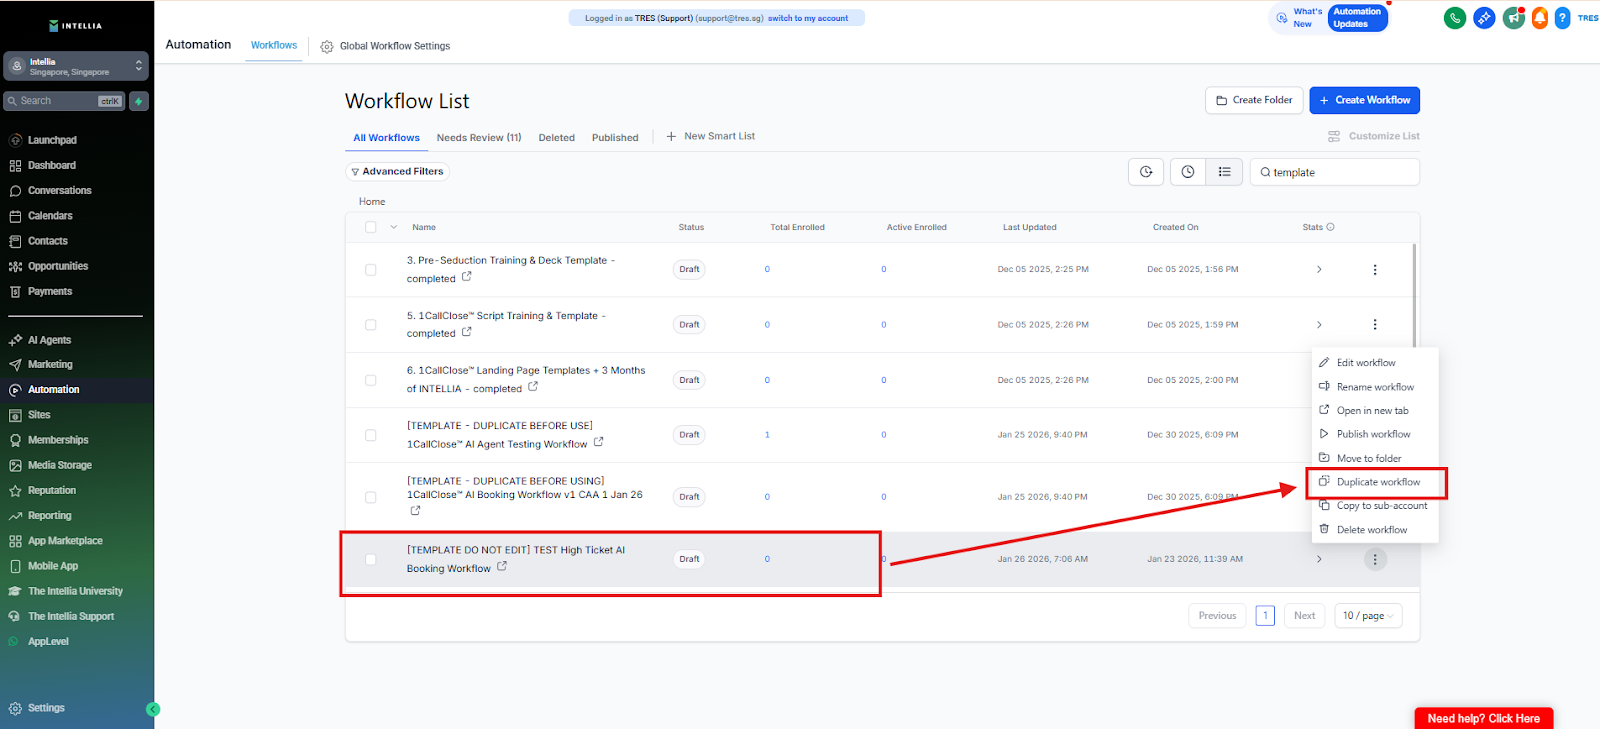Image resolution: width=1600 pixels, height=729 pixels.
Task: Open the megaphone announcements icon
Action: click(1514, 18)
